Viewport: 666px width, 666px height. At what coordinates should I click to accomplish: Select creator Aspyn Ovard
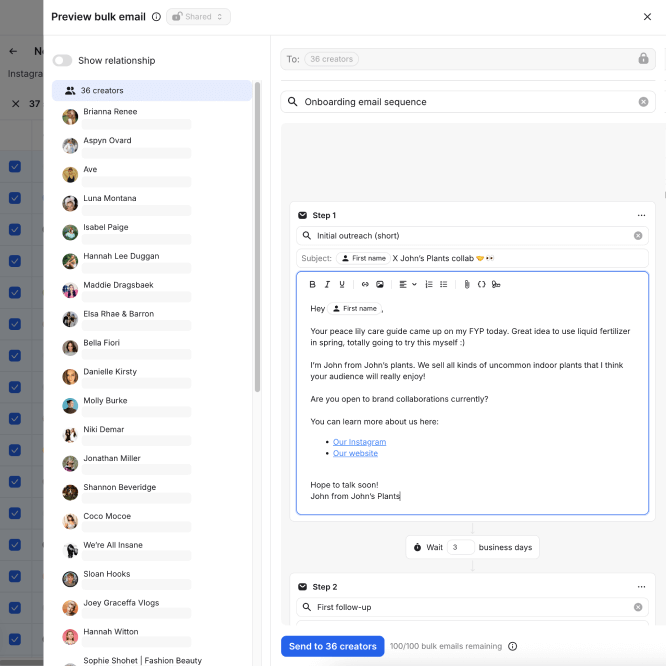coord(152,146)
